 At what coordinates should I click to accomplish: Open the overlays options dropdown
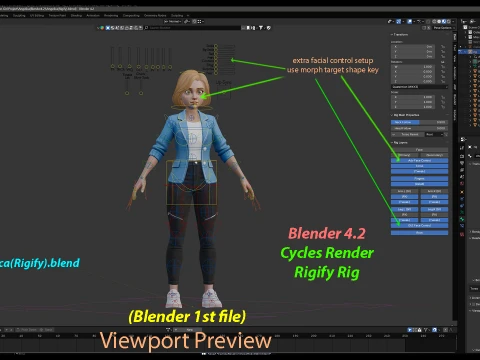click(414, 21)
